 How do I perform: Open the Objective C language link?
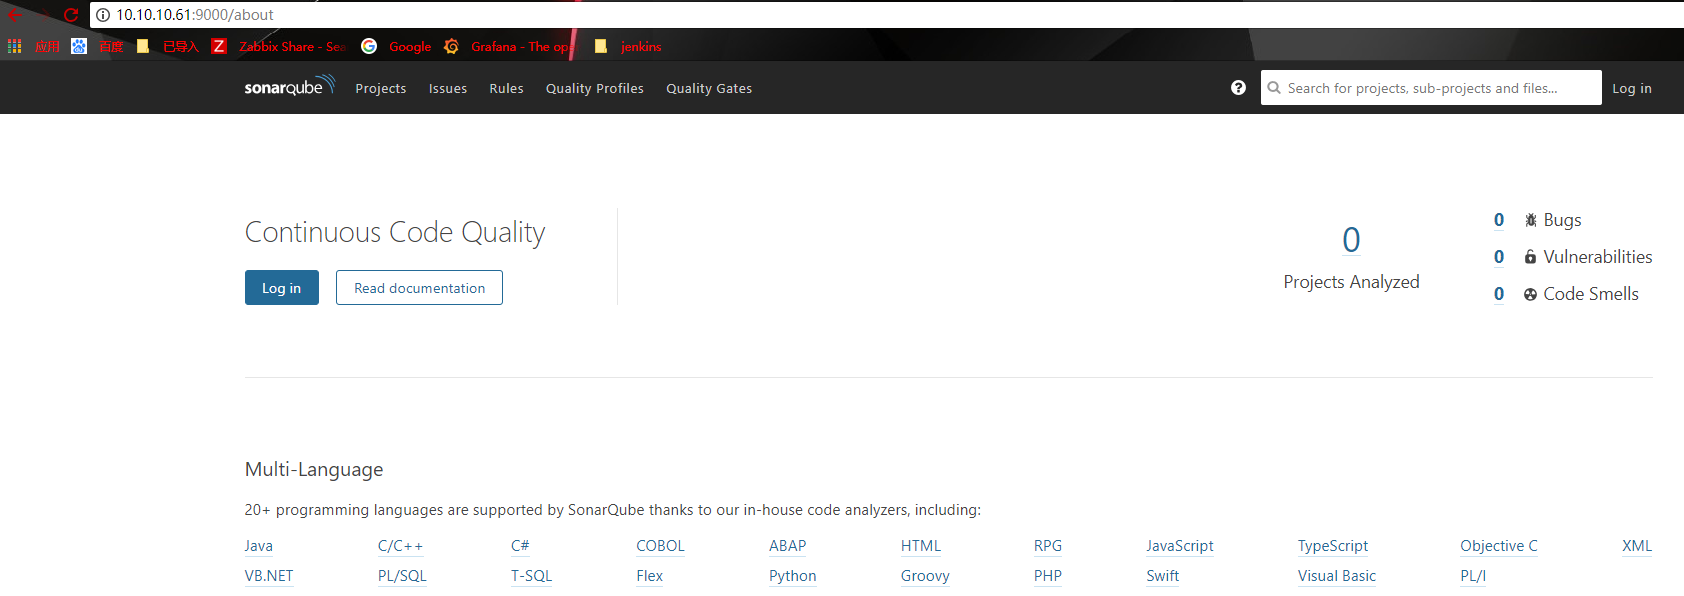click(x=1499, y=546)
